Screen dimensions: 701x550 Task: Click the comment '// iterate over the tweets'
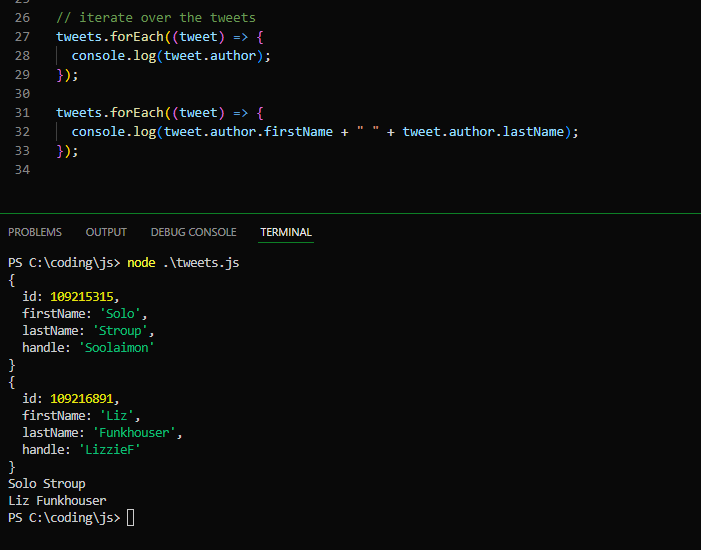click(x=156, y=17)
